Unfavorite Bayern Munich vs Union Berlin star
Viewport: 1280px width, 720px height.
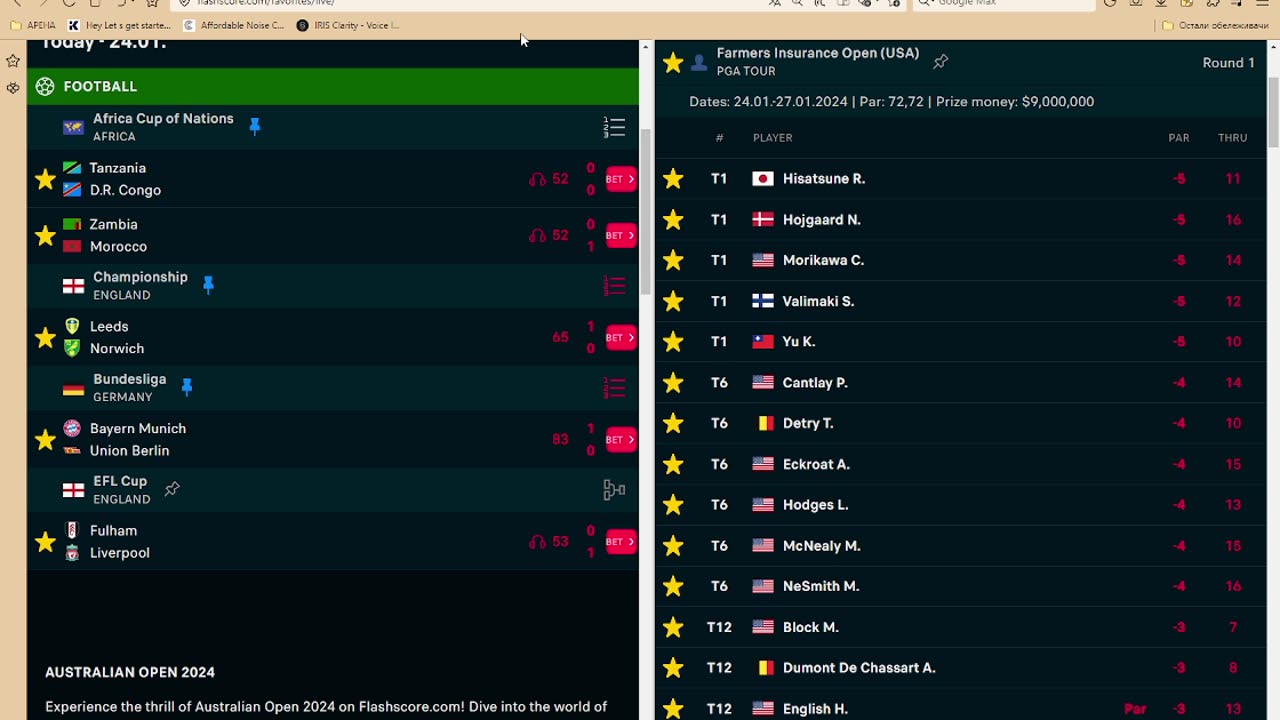pos(45,439)
